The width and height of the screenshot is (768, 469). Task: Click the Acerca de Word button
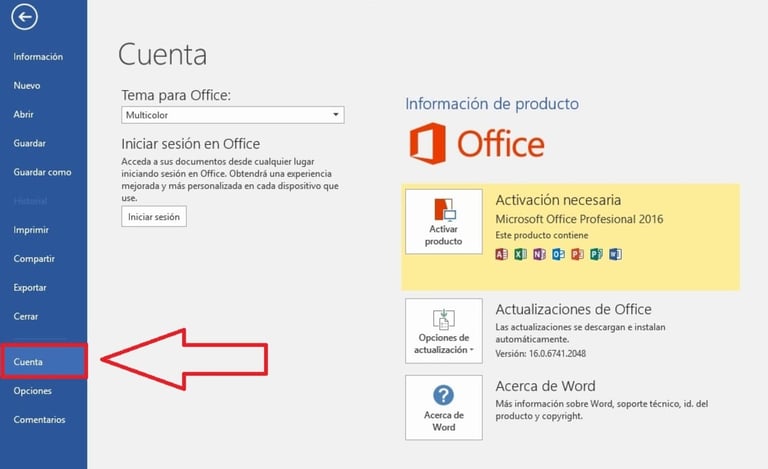(444, 408)
